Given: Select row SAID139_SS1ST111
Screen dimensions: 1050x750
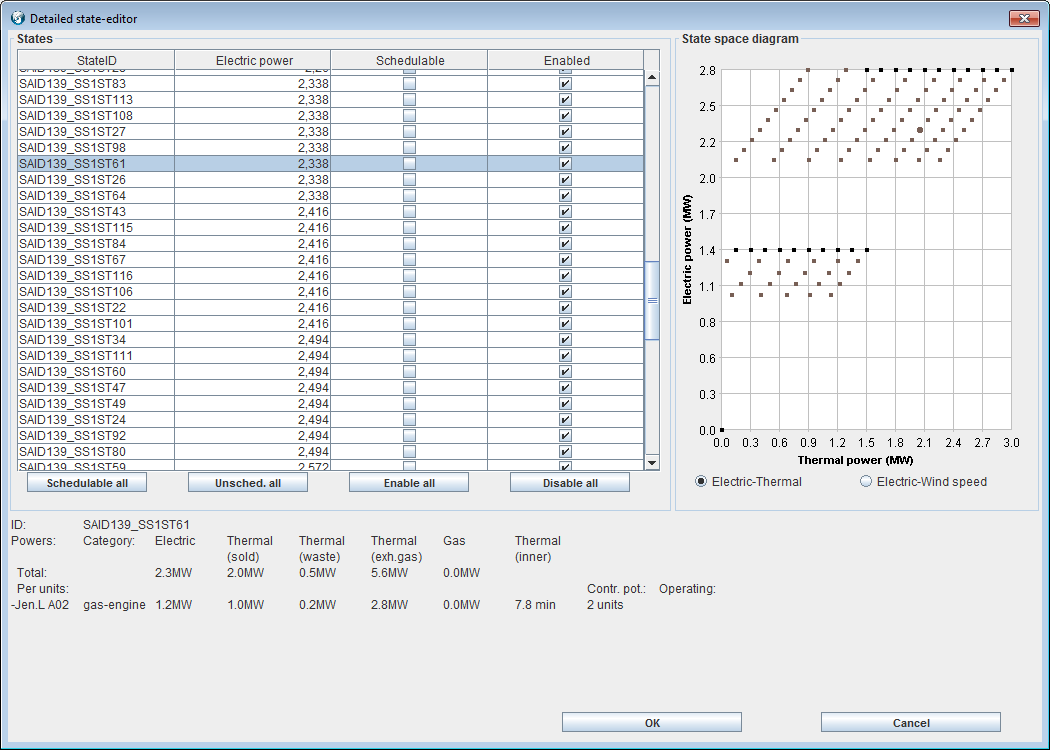Looking at the screenshot, I should point(331,356).
